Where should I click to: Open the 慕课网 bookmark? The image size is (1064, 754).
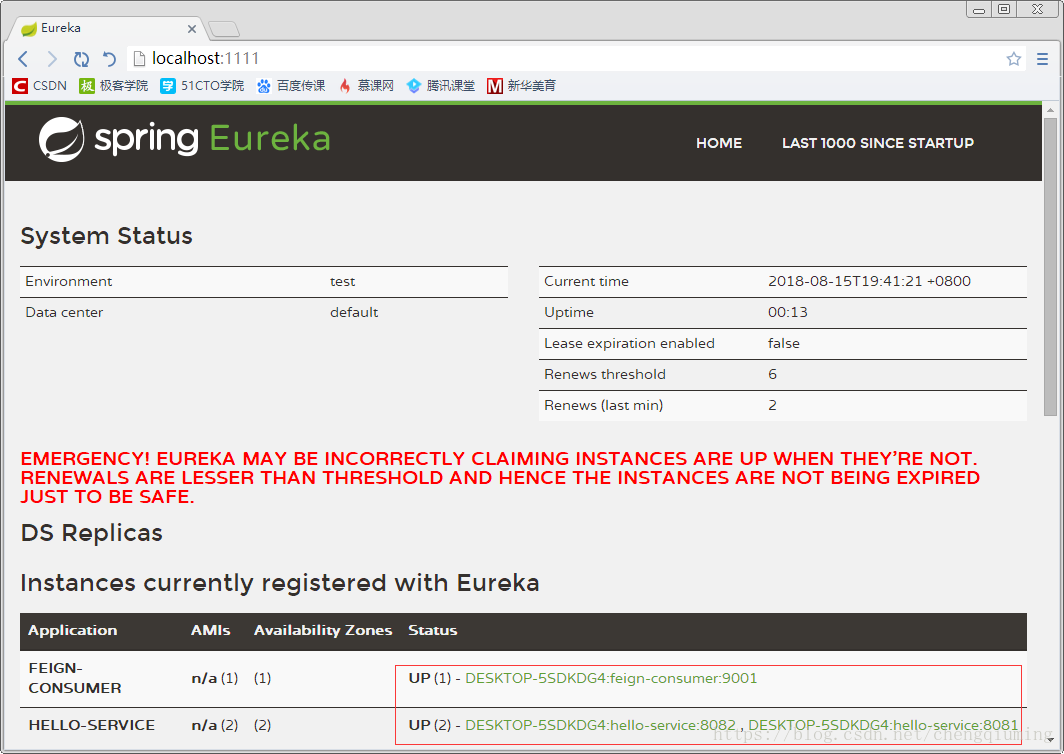click(366, 86)
